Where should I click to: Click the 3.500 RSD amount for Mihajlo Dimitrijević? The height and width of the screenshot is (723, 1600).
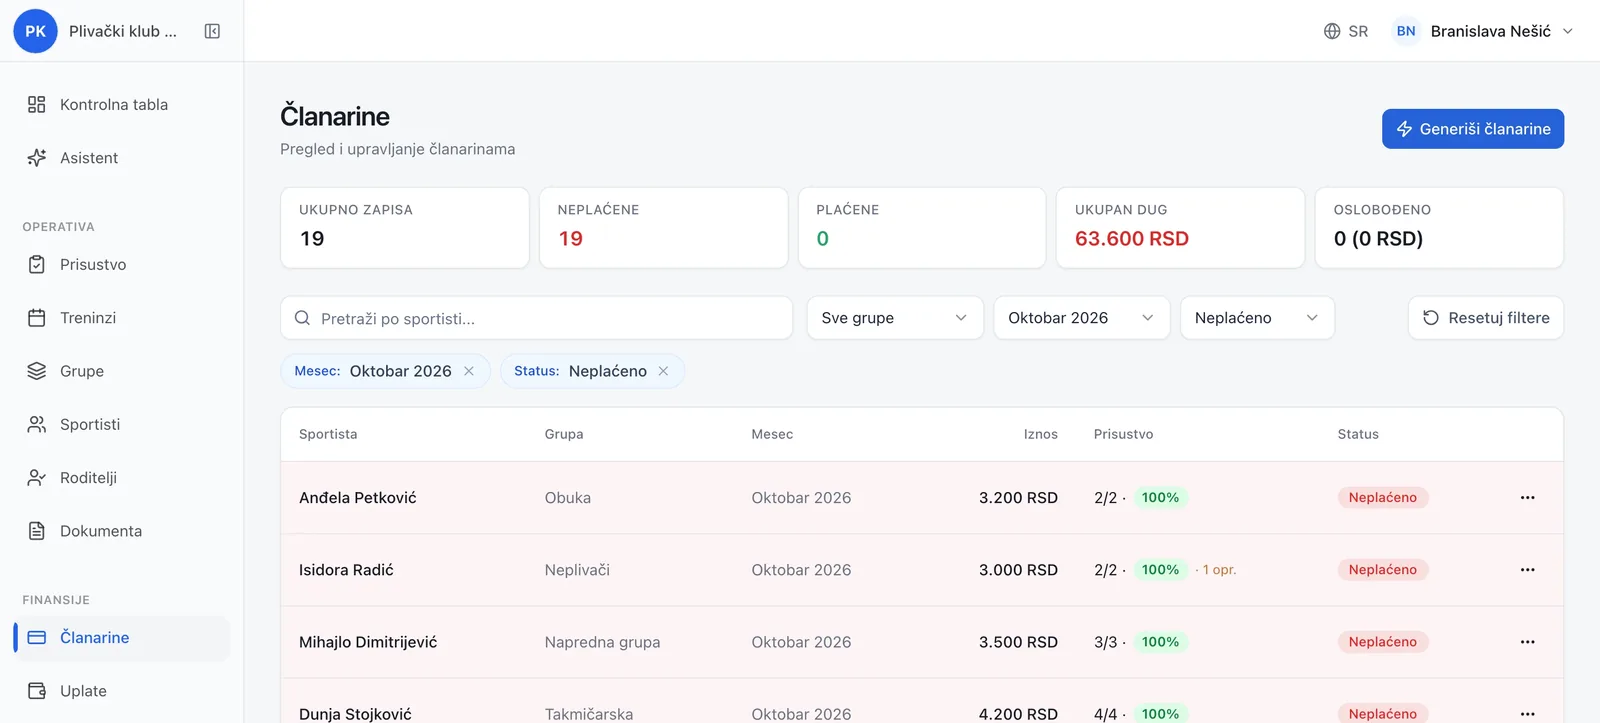pos(1018,642)
